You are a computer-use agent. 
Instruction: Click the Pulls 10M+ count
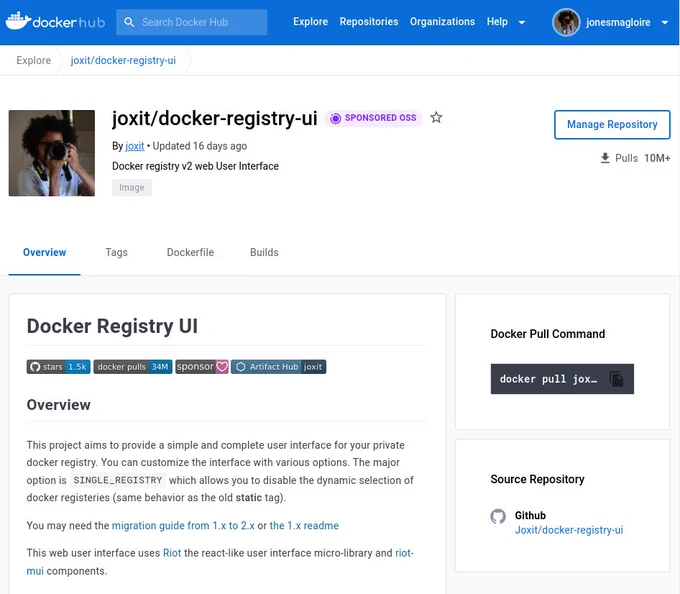point(657,158)
